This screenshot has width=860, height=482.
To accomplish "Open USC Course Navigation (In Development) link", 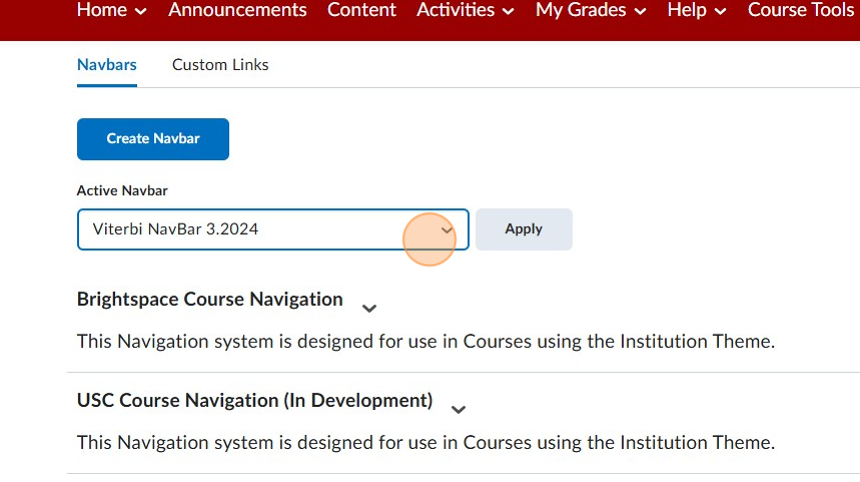I will point(255,400).
